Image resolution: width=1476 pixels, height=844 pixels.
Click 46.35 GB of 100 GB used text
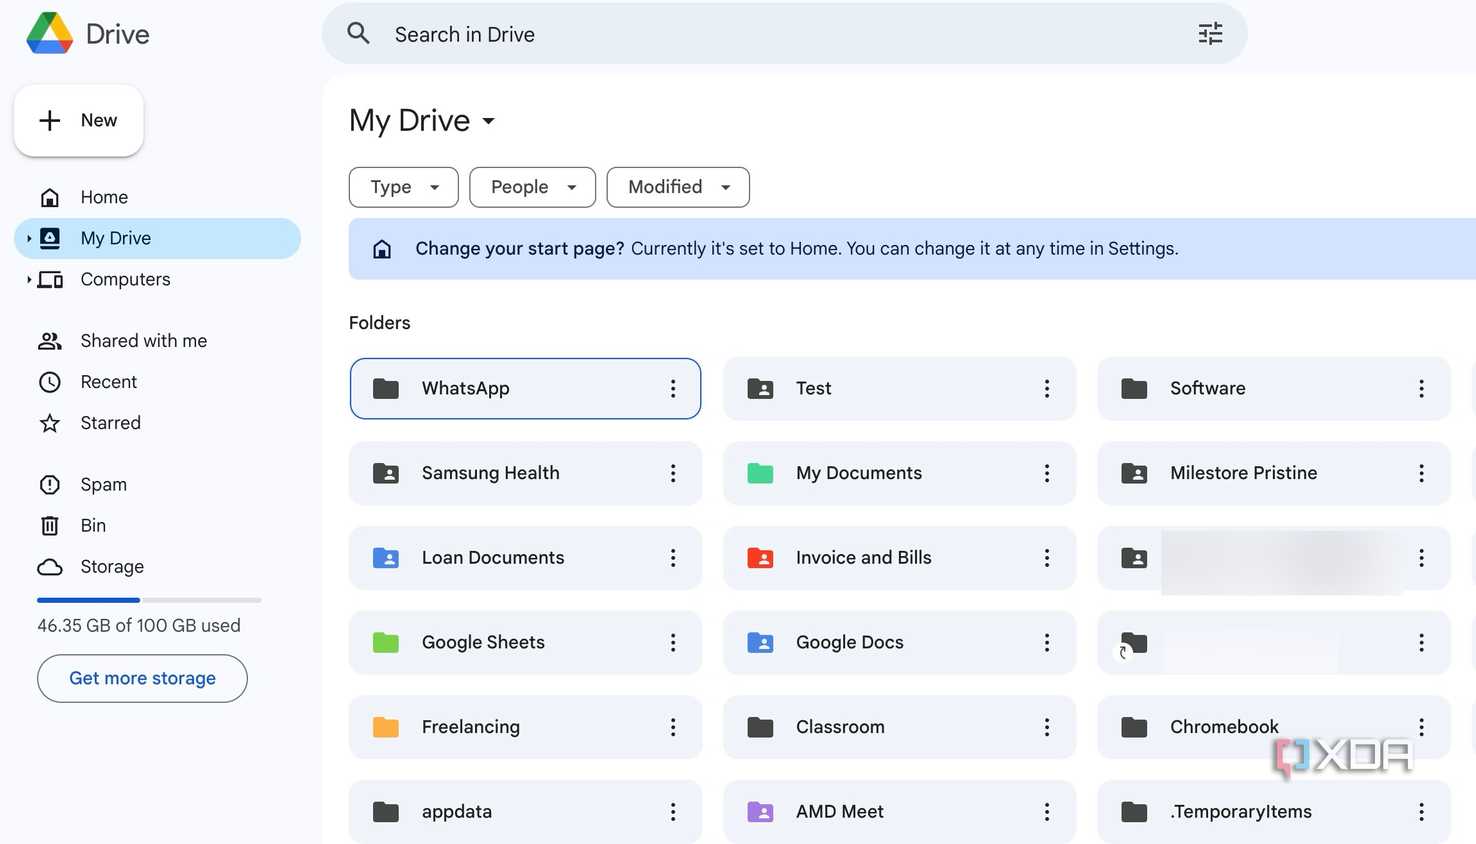(x=139, y=626)
